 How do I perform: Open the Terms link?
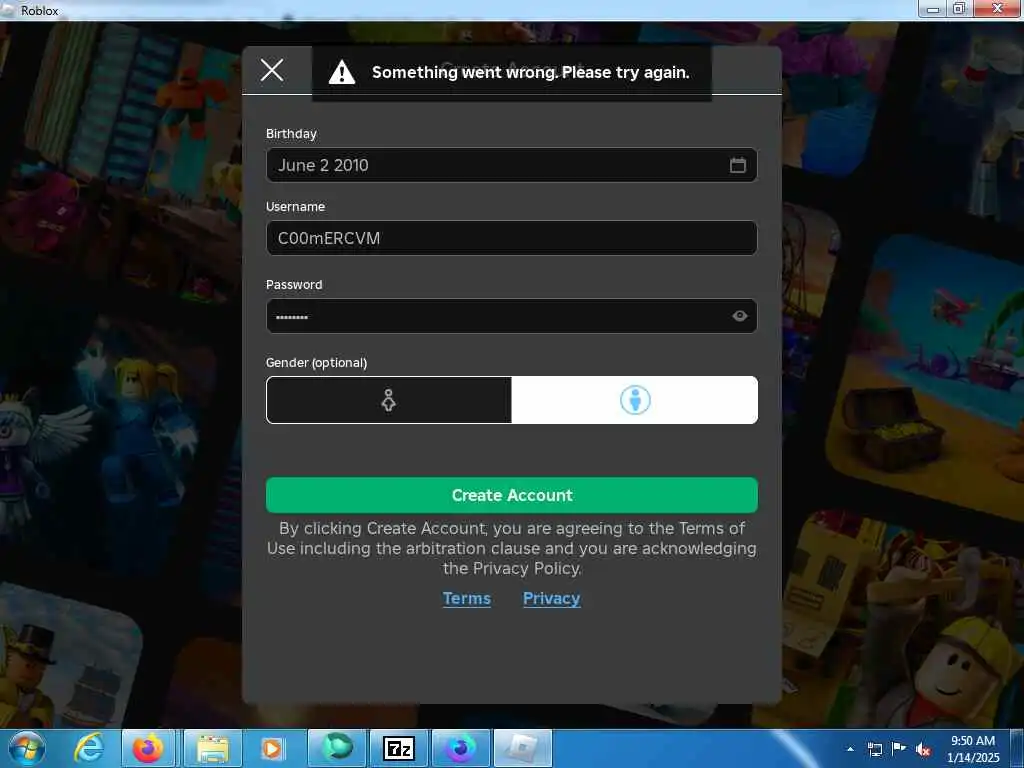click(x=466, y=598)
